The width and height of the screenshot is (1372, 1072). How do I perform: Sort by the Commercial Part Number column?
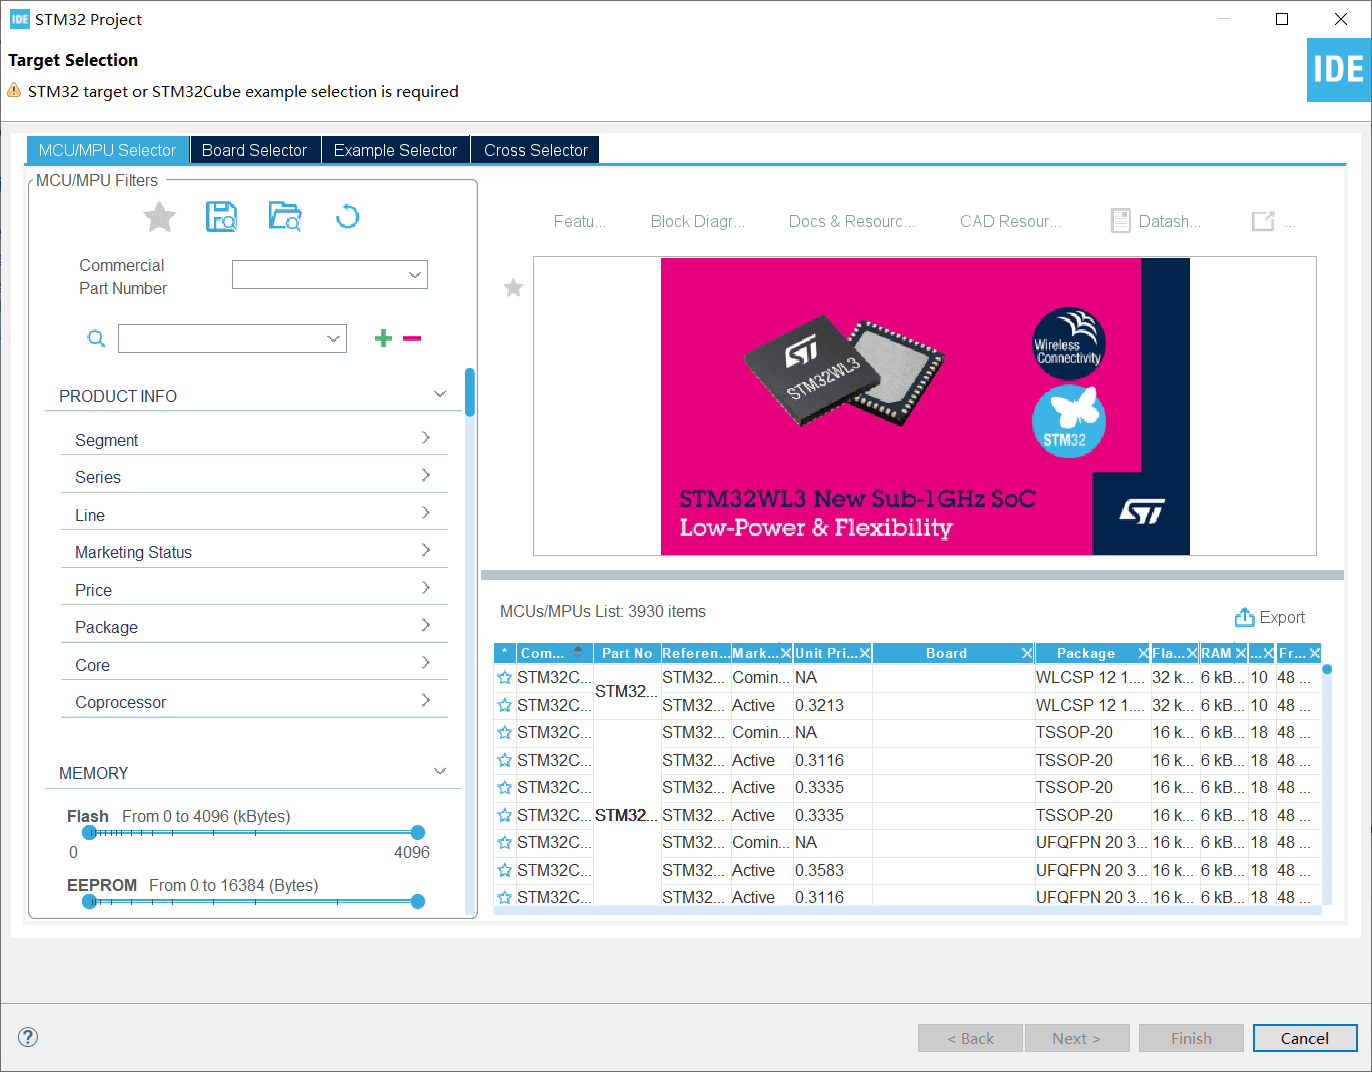pos(555,653)
